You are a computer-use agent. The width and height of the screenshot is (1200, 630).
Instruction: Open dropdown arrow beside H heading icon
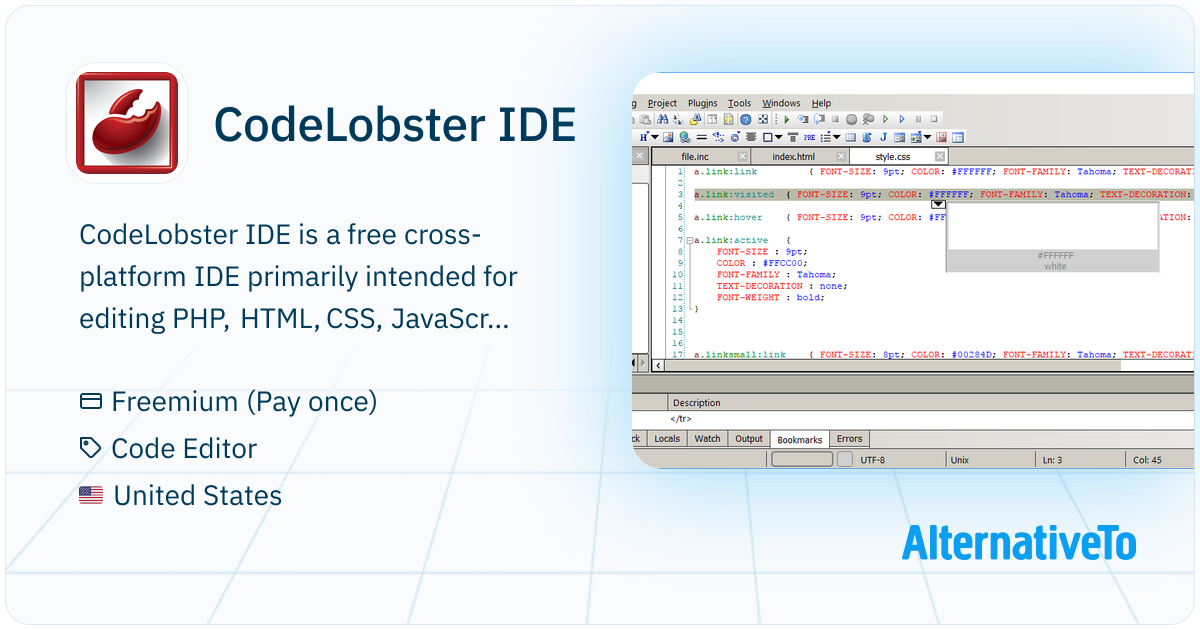655,137
